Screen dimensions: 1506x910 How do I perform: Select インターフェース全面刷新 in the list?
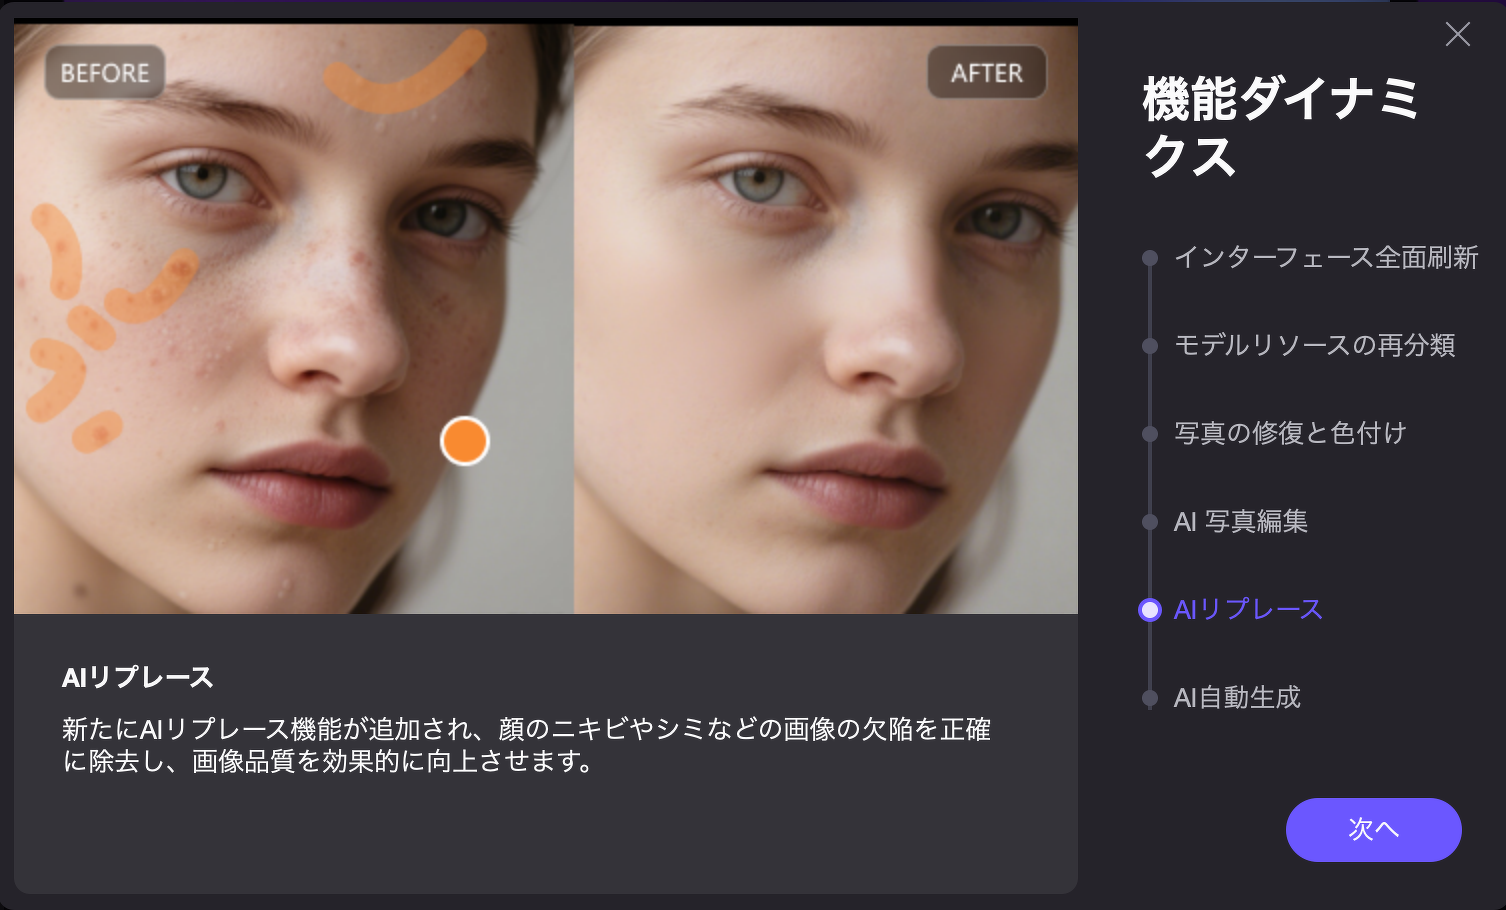click(1326, 257)
